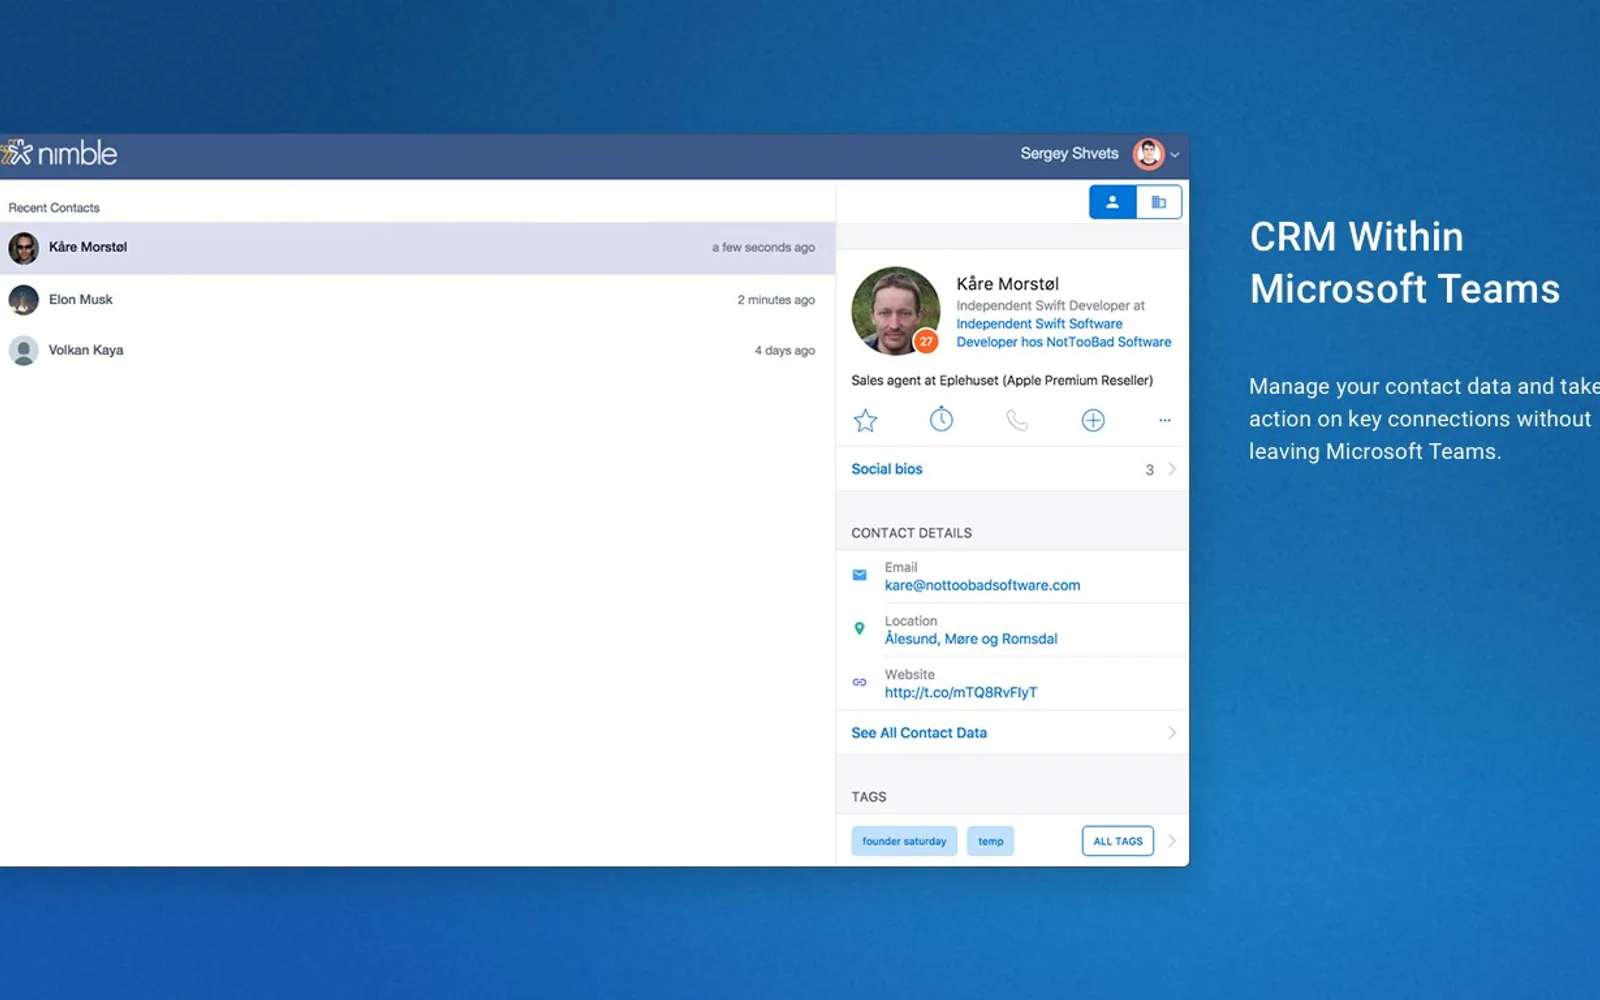1600x1000 pixels.
Task: Expand See All Contact Data chevron
Action: [1172, 733]
